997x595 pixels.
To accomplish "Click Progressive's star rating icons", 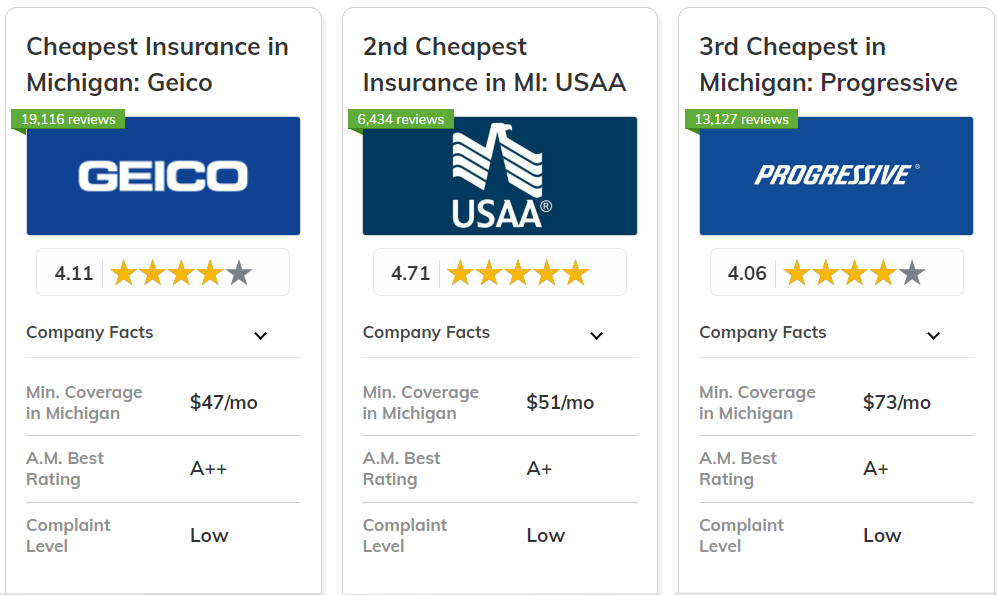I will pyautogui.click(x=853, y=271).
